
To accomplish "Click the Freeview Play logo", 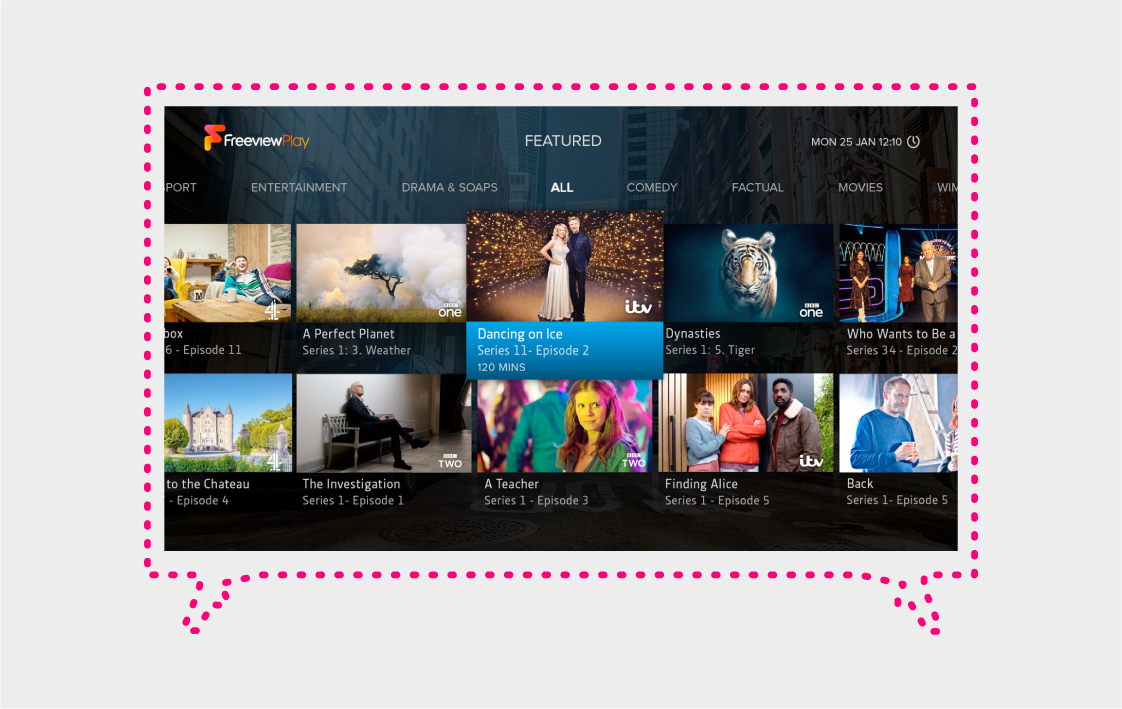I will [256, 138].
